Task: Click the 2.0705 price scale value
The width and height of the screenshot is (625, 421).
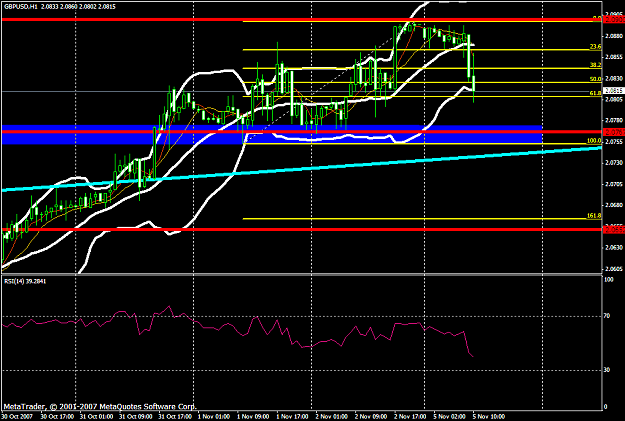Action: point(613,184)
